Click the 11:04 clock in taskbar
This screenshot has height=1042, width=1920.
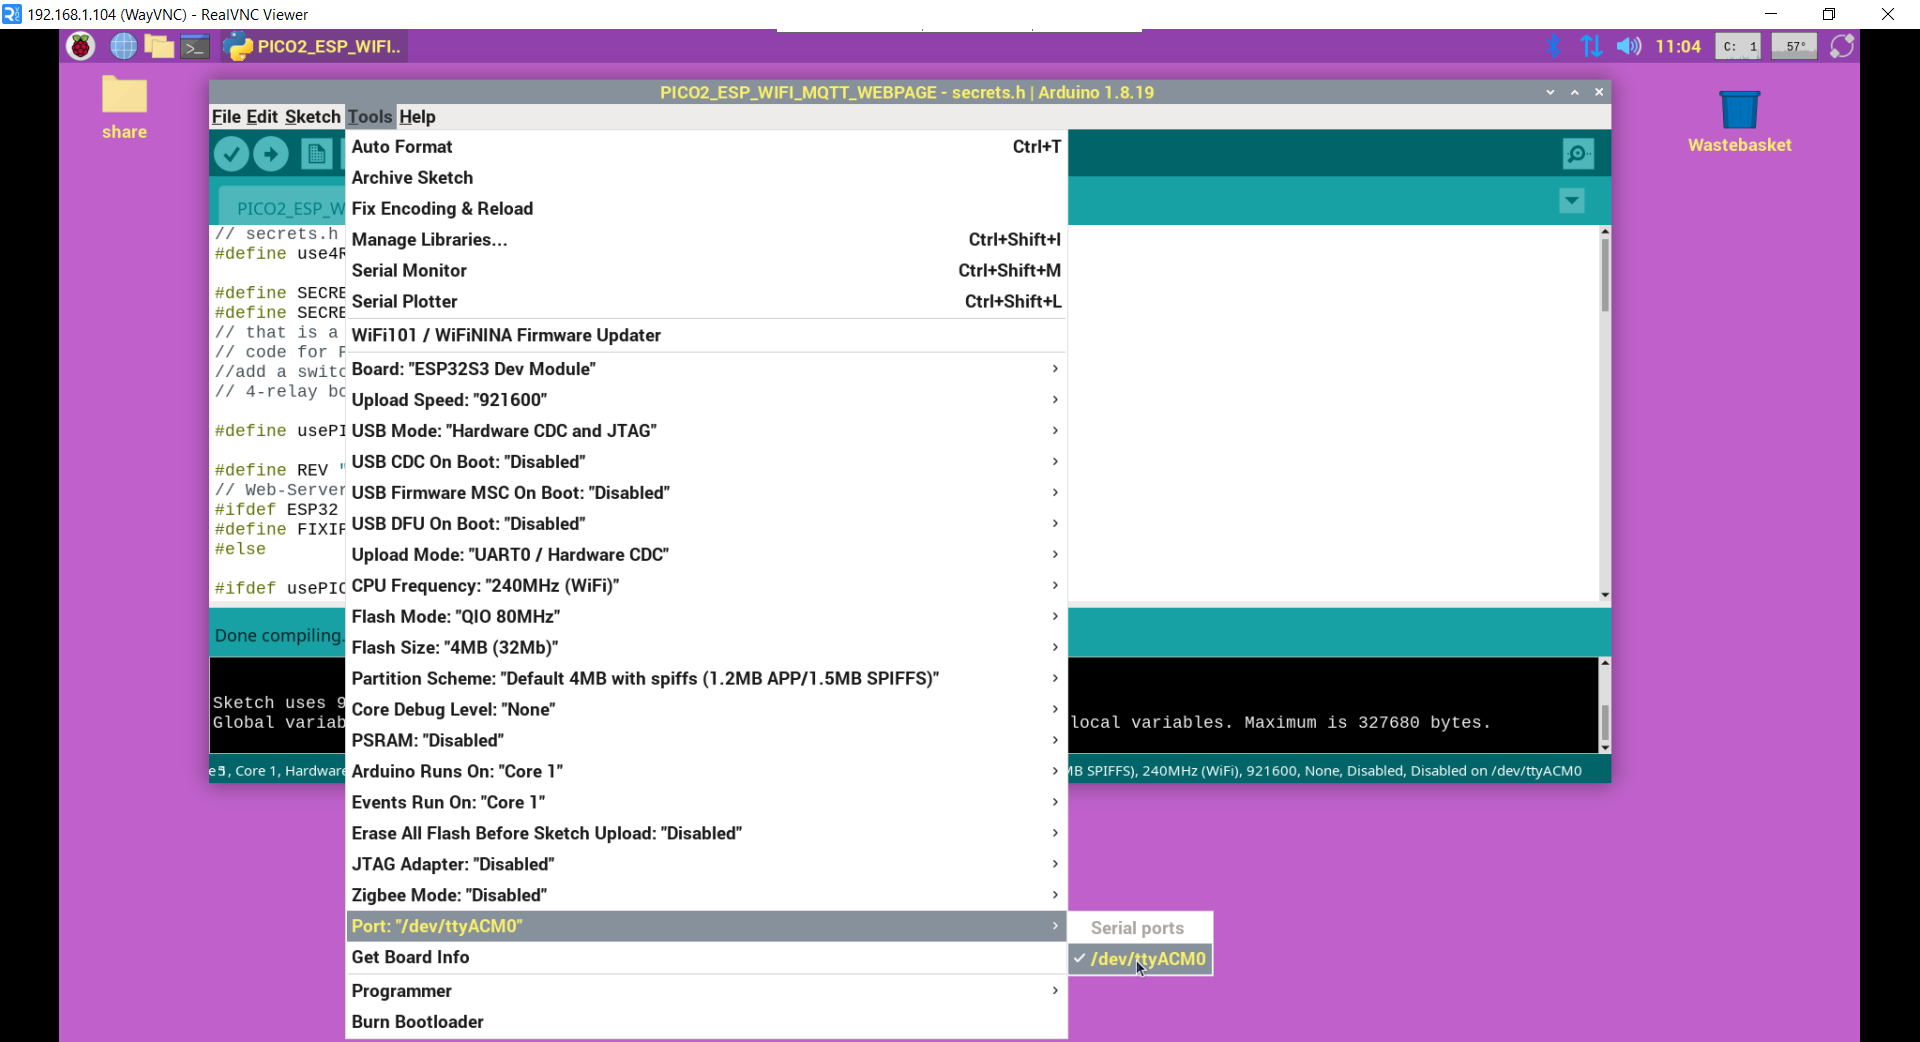[x=1678, y=46]
